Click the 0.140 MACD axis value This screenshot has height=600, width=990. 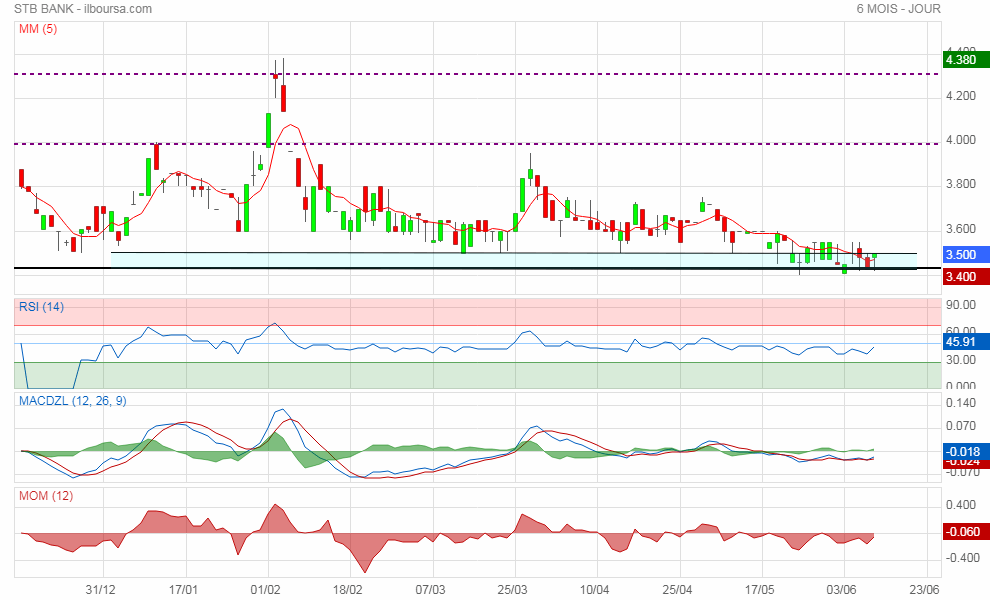(961, 403)
